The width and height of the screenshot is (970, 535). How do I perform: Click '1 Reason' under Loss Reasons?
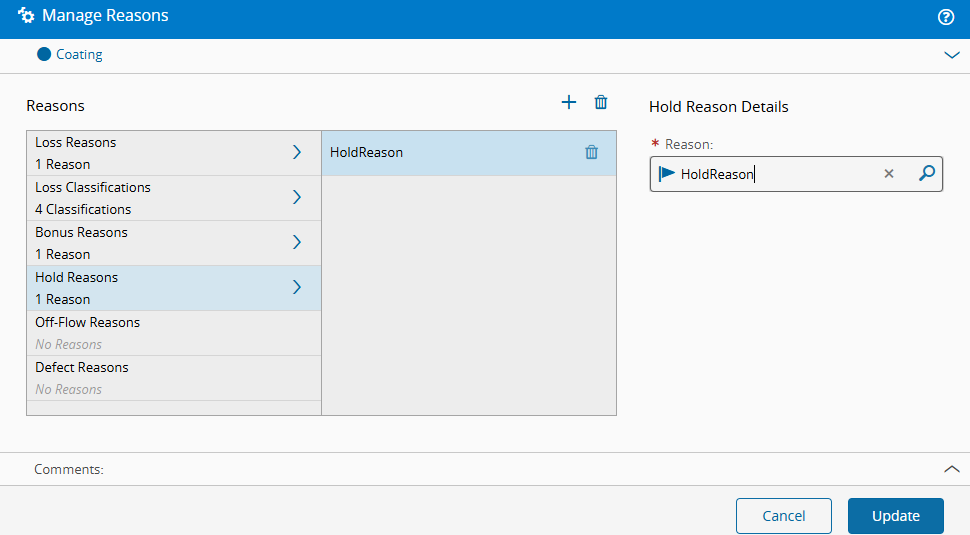pos(62,165)
